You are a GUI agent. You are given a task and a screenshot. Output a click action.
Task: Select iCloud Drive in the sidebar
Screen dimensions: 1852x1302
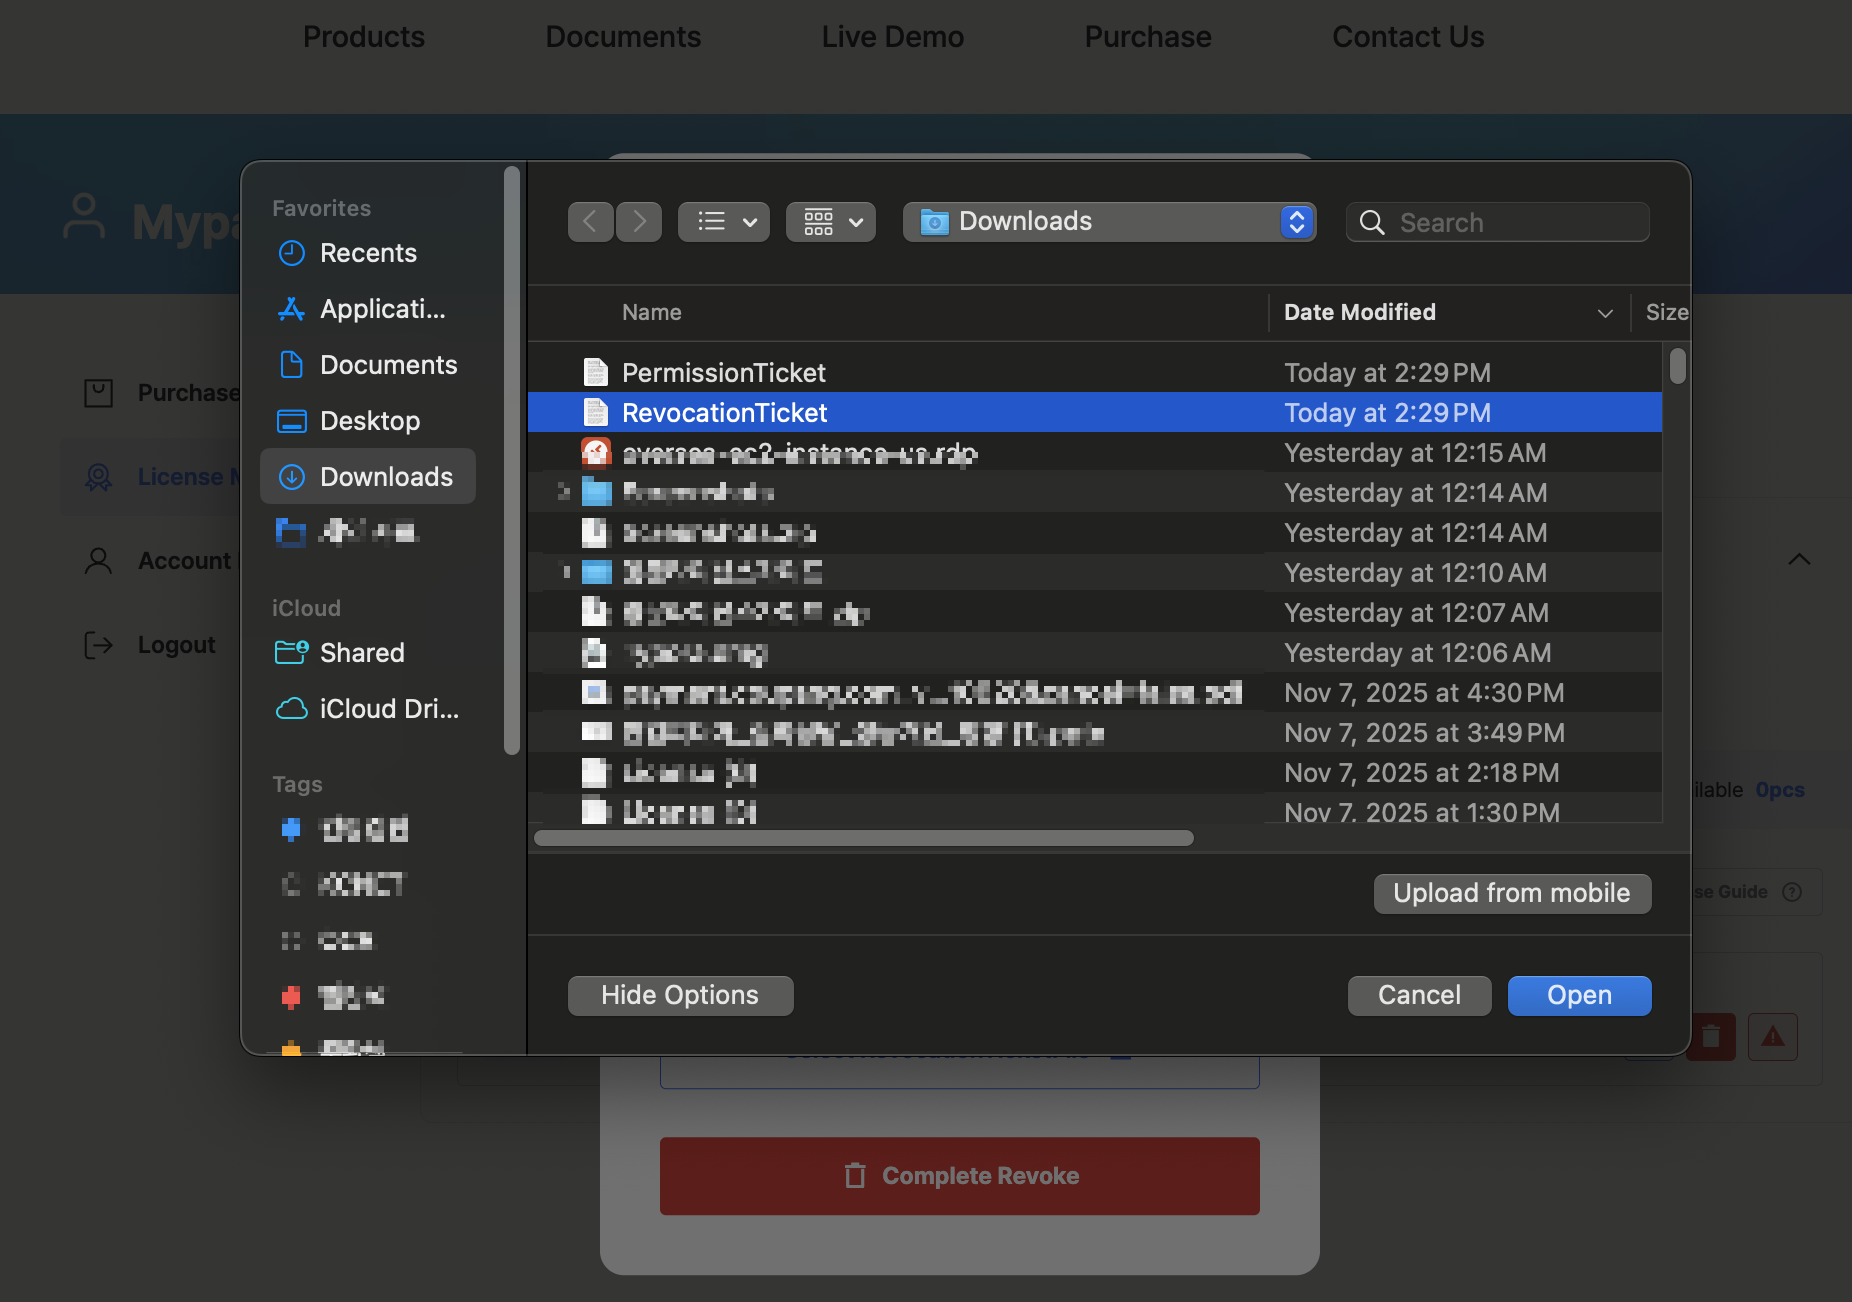click(388, 709)
